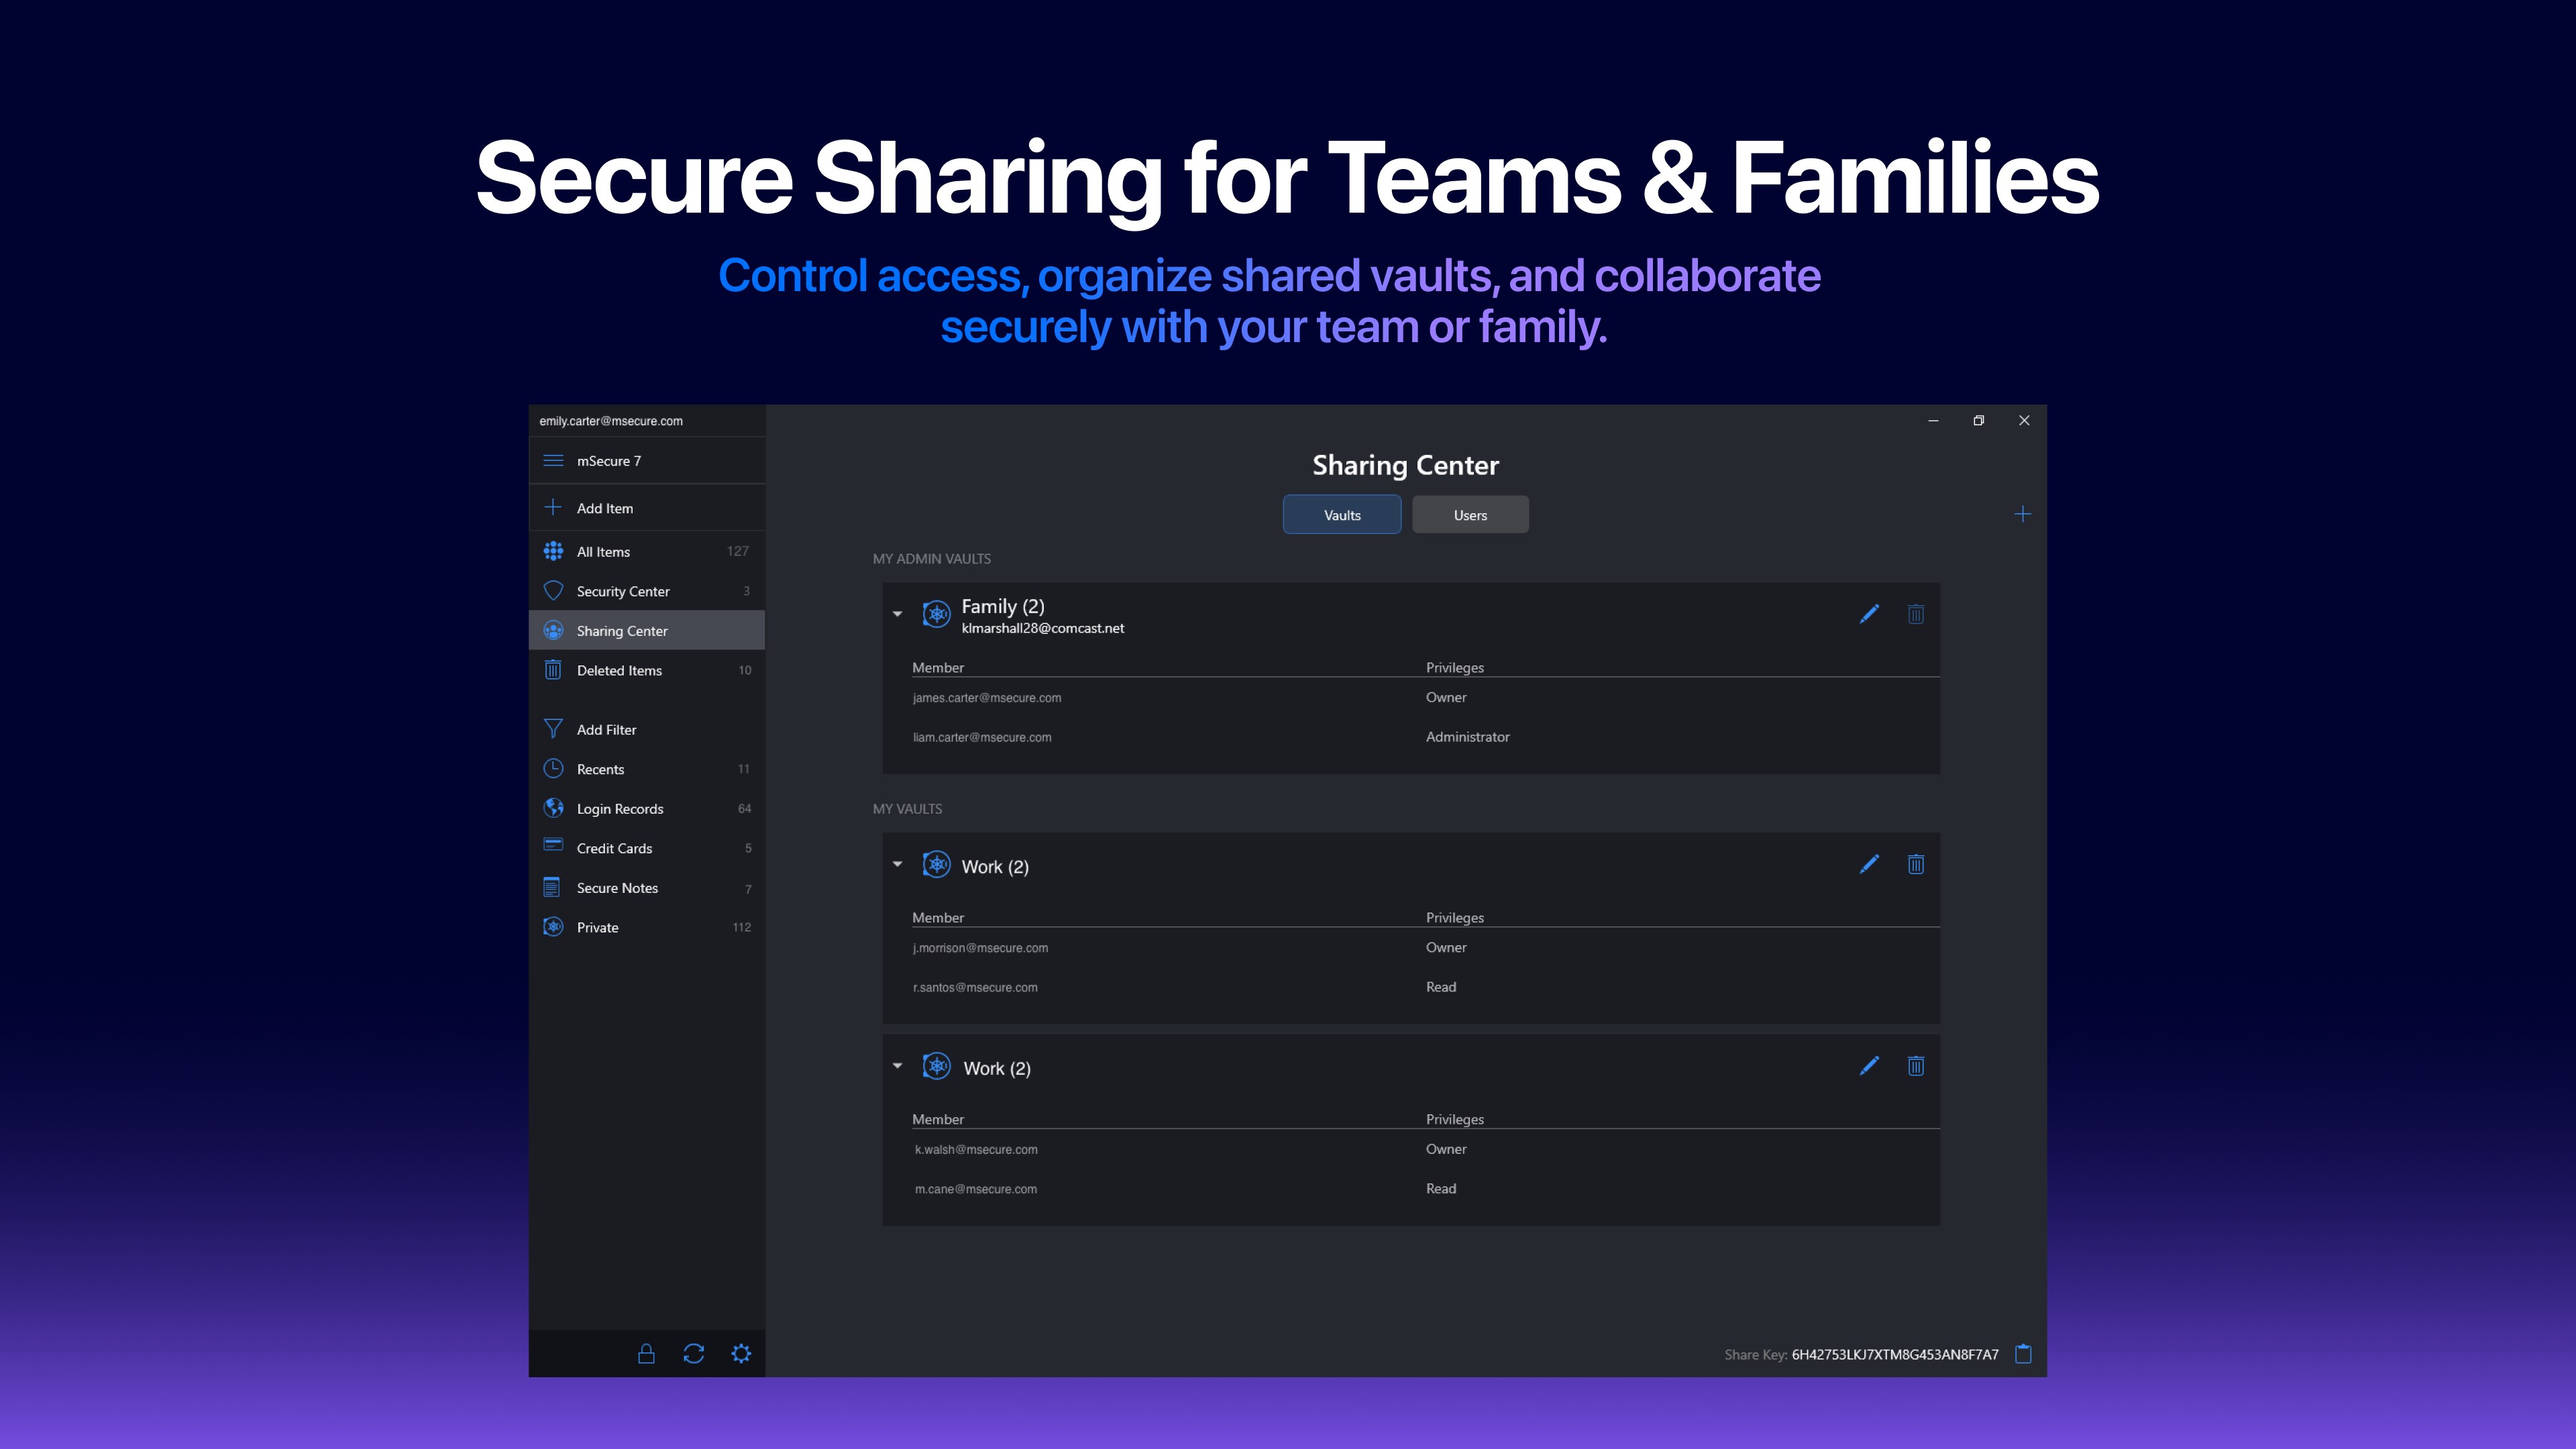Select m.cane@msecure.com member
Screen dimensions: 2576x1449
click(976, 1189)
